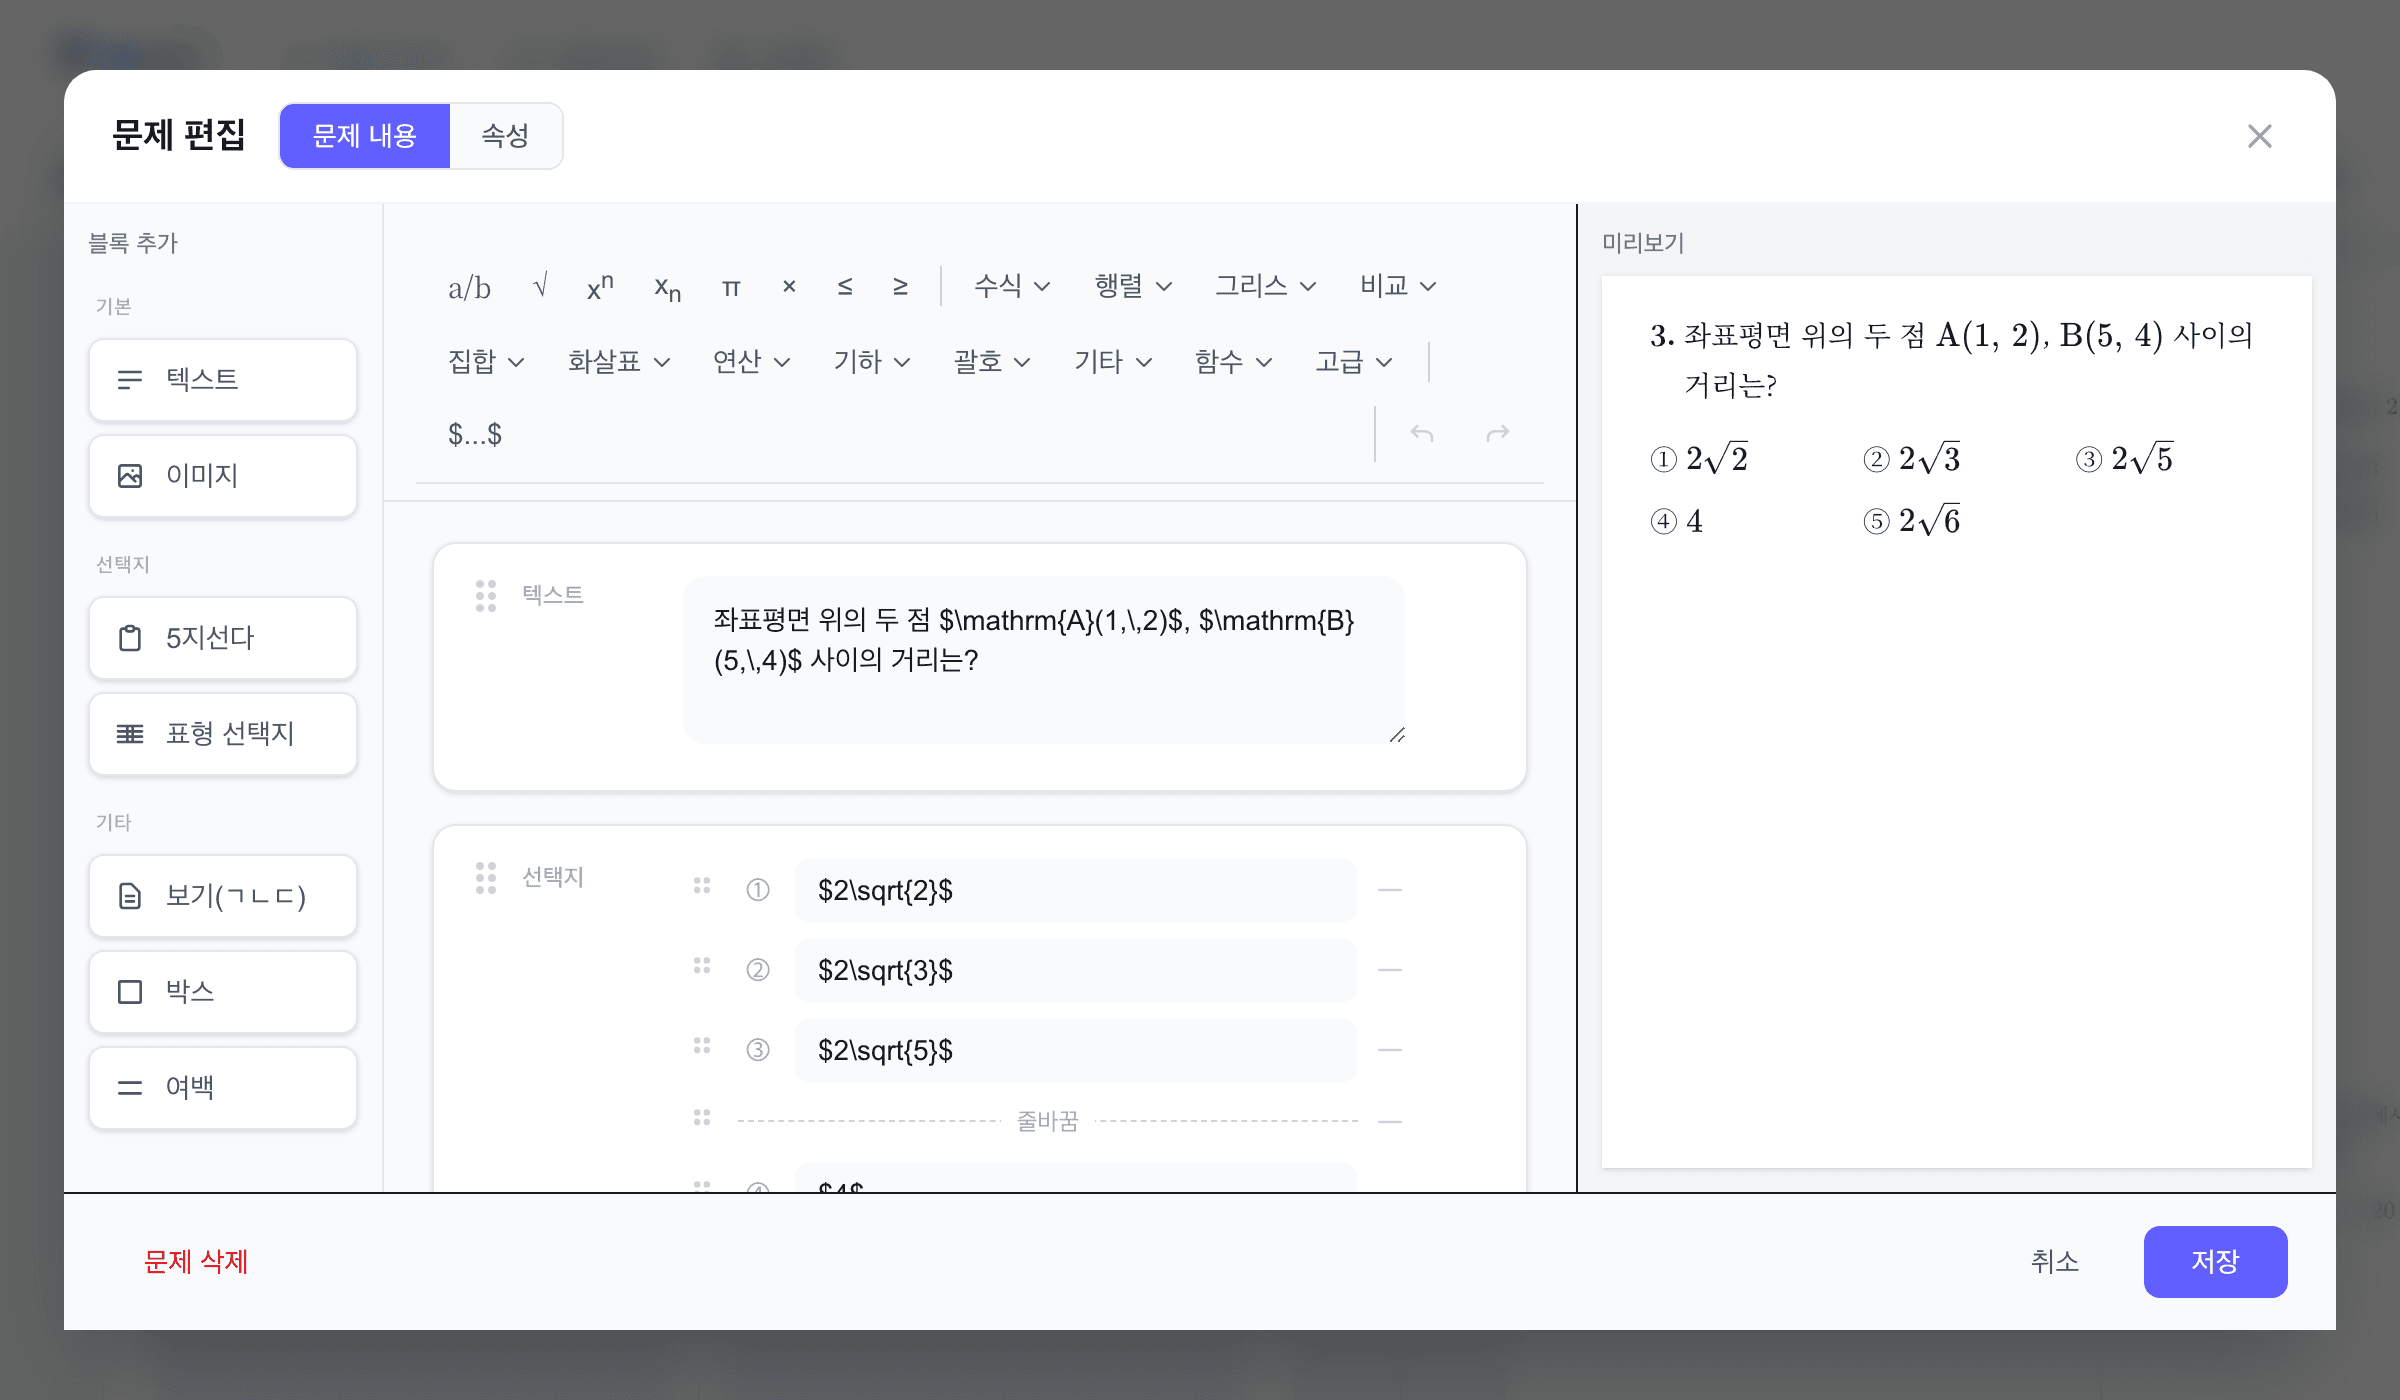
Task: Edit the $2\sqrt{3}$ choice field
Action: pyautogui.click(x=1076, y=970)
